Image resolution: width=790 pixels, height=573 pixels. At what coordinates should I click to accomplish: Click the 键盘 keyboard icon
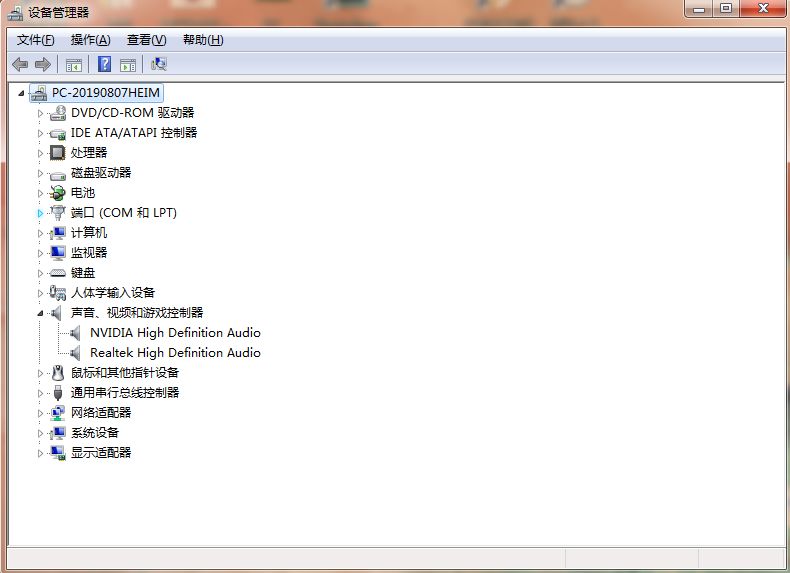[x=58, y=273]
